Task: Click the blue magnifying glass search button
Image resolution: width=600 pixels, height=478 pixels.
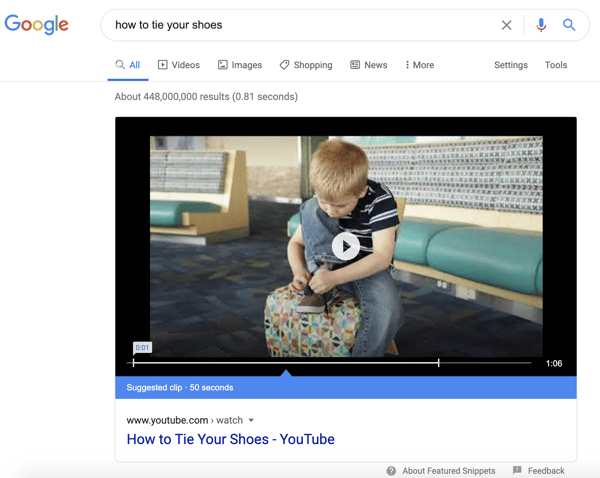Action: pos(569,25)
